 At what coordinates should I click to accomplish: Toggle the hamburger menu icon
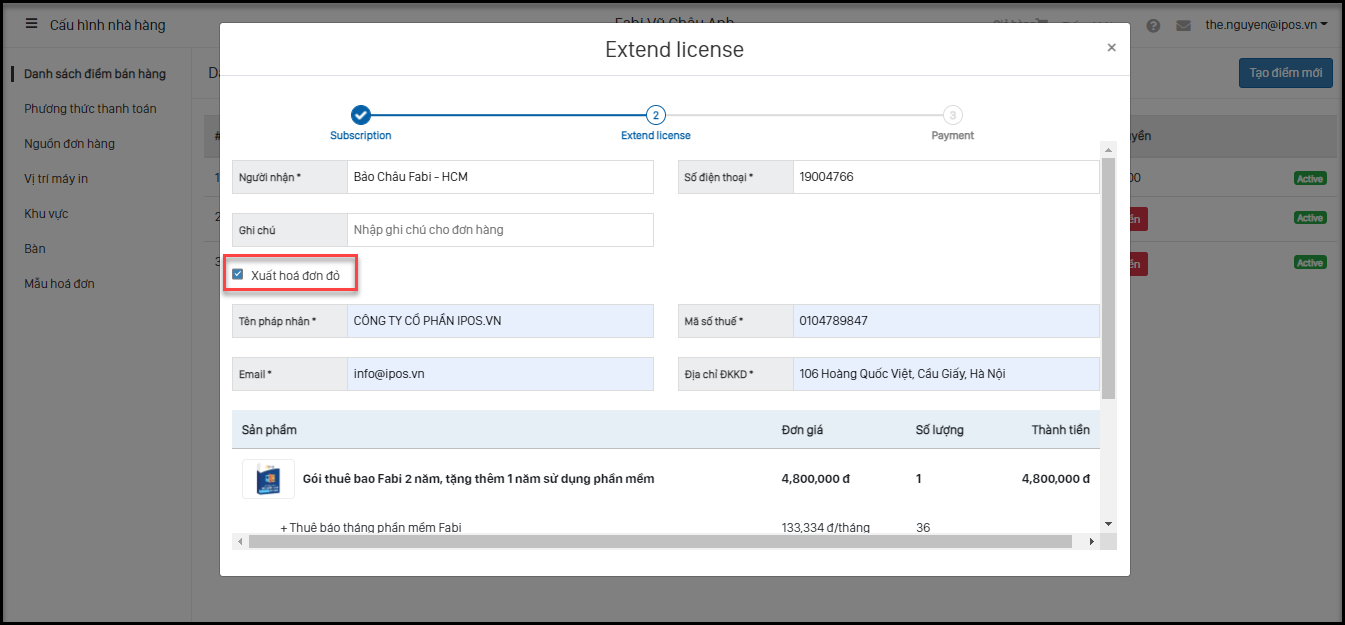coord(31,24)
